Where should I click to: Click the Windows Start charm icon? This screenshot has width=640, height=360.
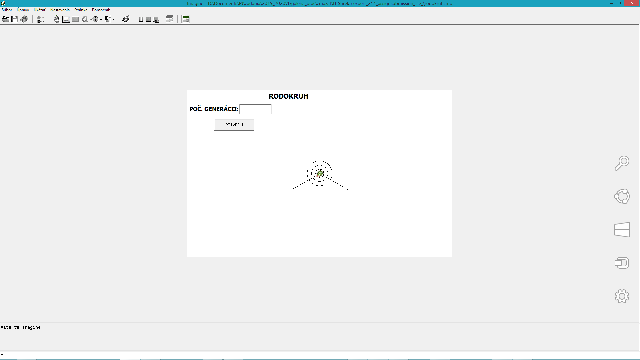point(622,229)
